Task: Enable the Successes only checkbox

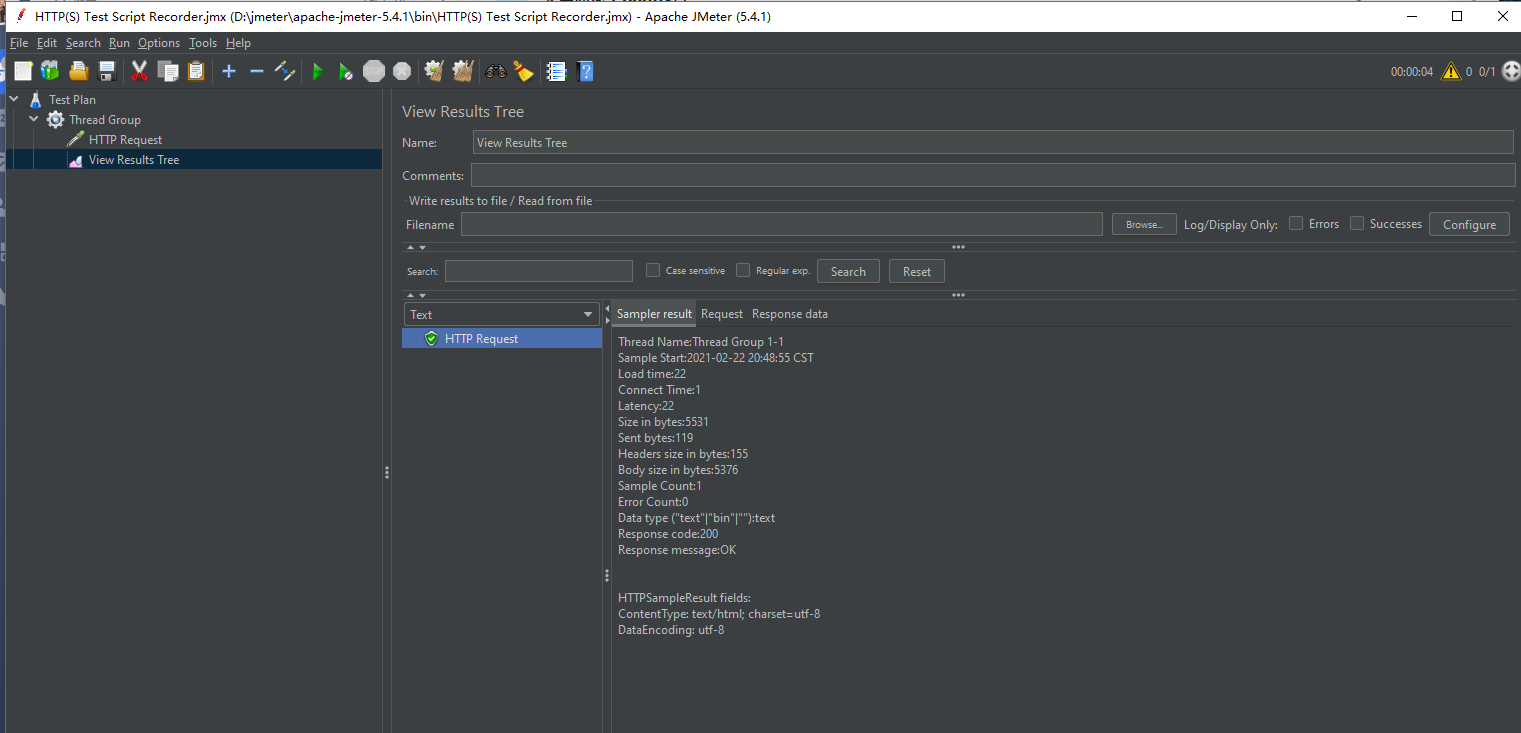Action: pyautogui.click(x=1357, y=224)
